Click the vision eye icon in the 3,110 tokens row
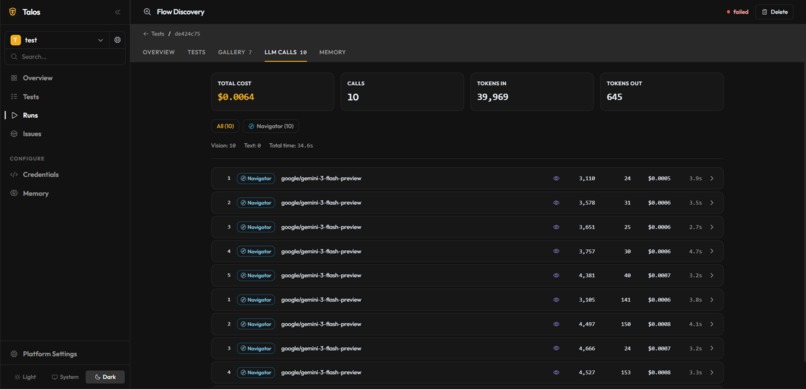806x389 pixels. point(556,178)
